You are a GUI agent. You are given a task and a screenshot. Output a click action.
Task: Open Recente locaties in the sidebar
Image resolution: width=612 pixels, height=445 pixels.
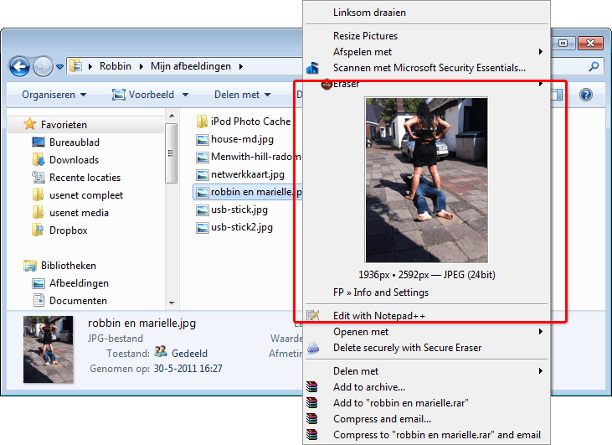(76, 178)
